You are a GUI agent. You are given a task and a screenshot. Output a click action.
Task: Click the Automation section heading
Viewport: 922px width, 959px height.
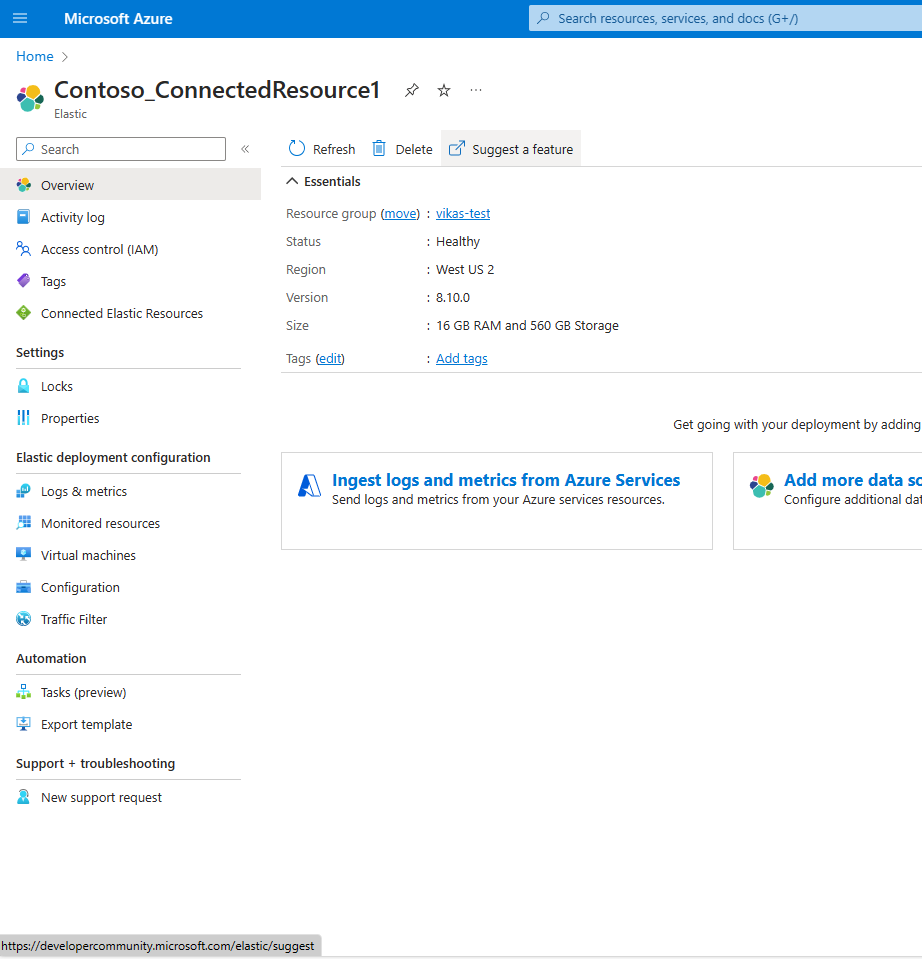tap(51, 659)
